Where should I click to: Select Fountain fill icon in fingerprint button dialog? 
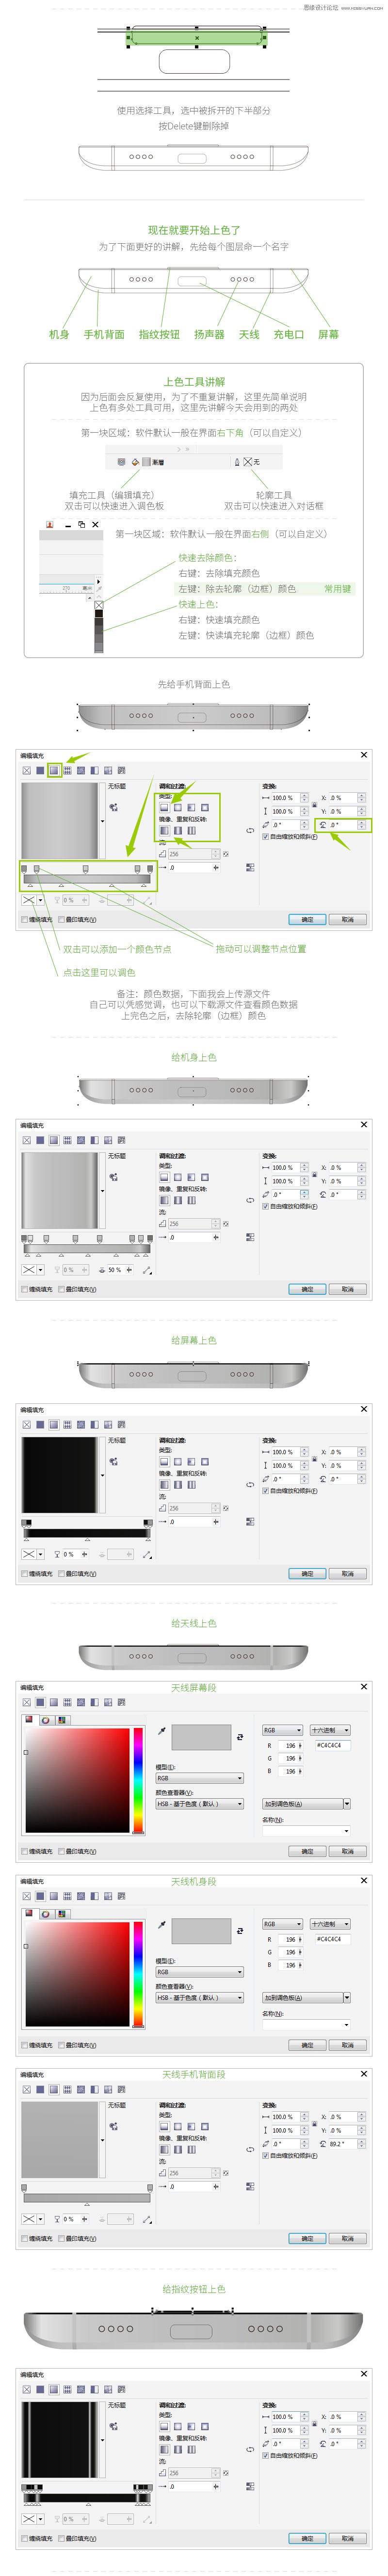click(54, 2390)
